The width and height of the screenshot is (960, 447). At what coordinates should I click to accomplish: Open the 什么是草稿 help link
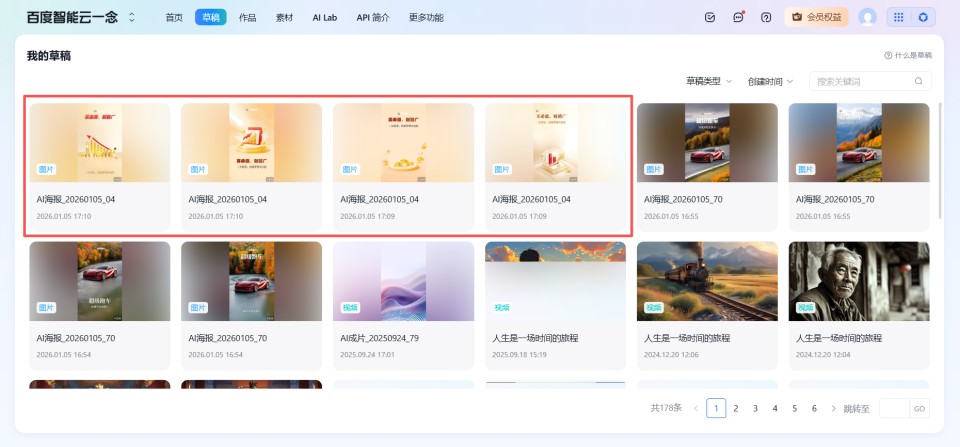[908, 56]
